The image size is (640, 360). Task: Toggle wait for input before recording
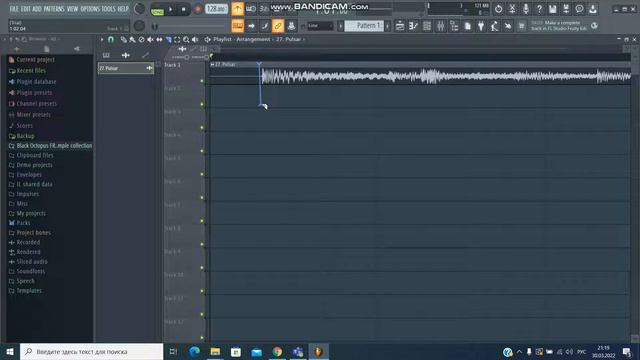251,9
